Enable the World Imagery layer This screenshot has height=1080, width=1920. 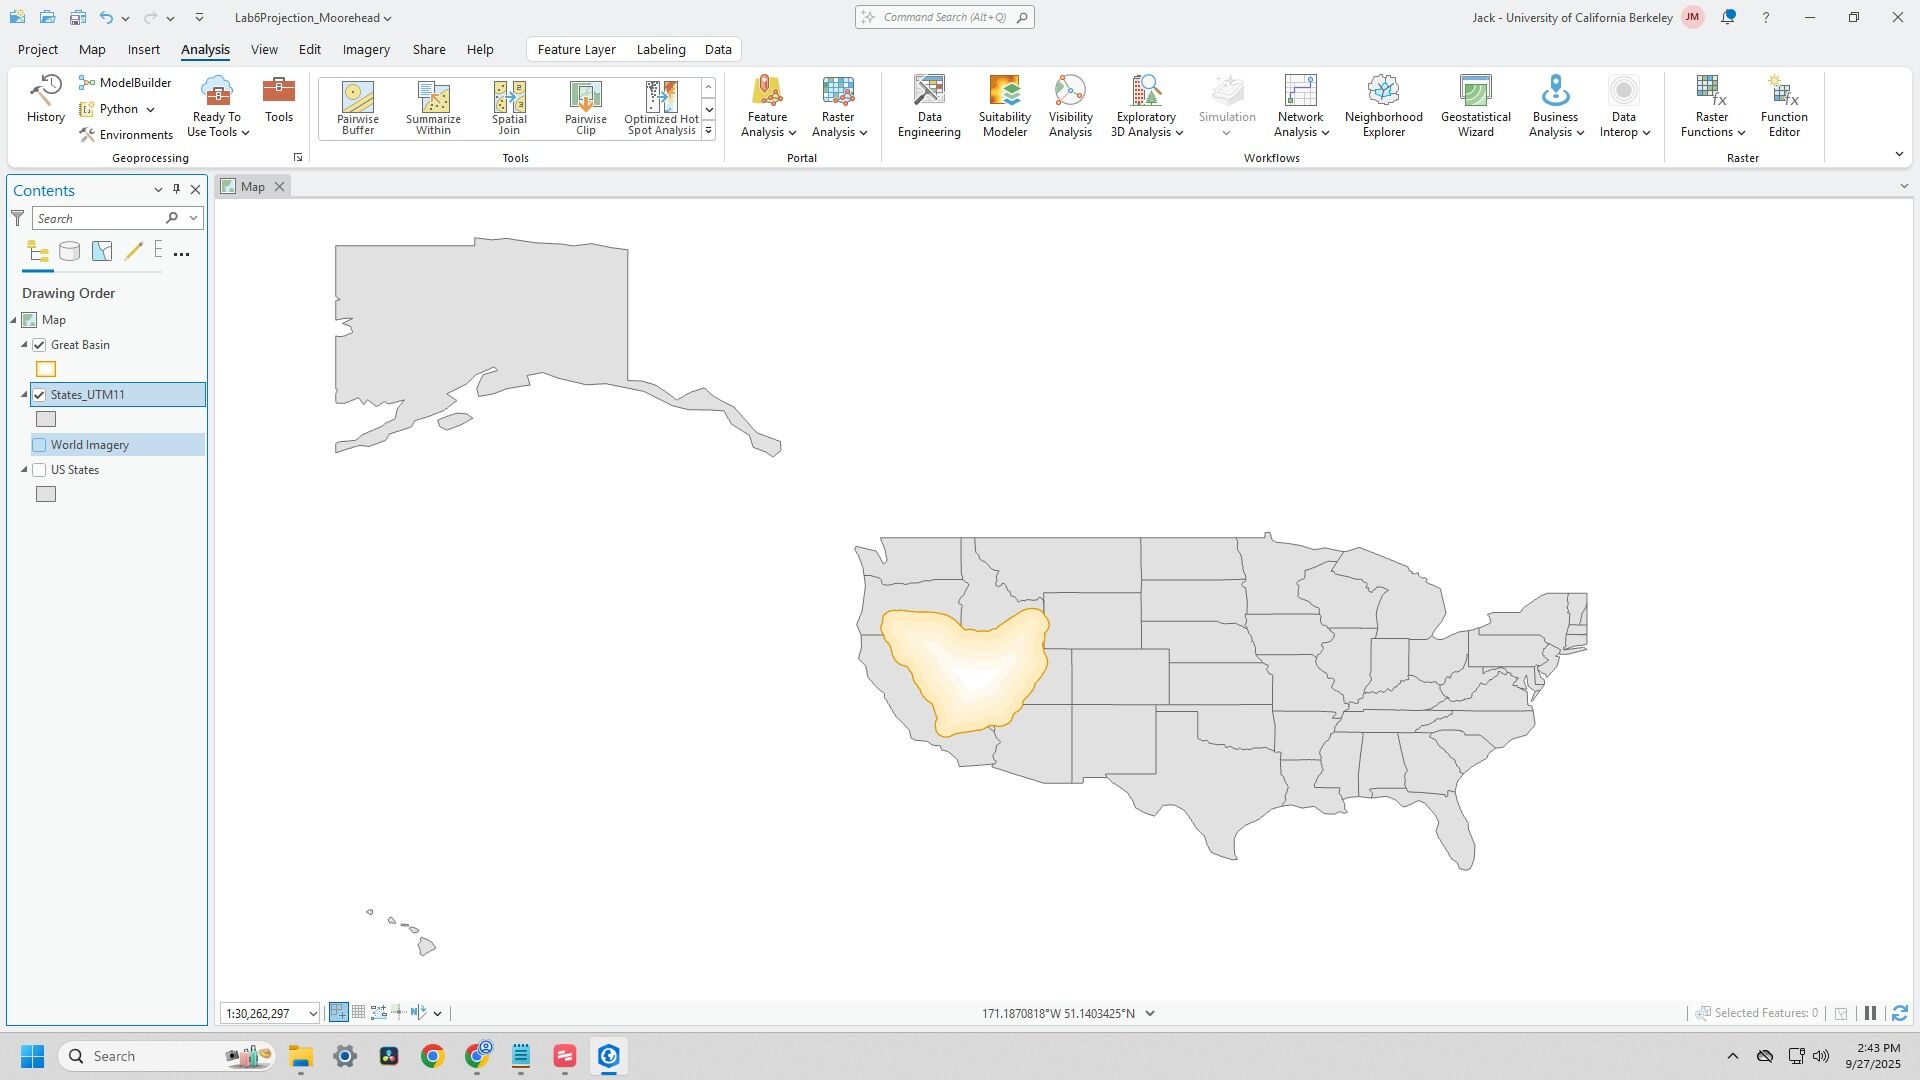pos(40,445)
